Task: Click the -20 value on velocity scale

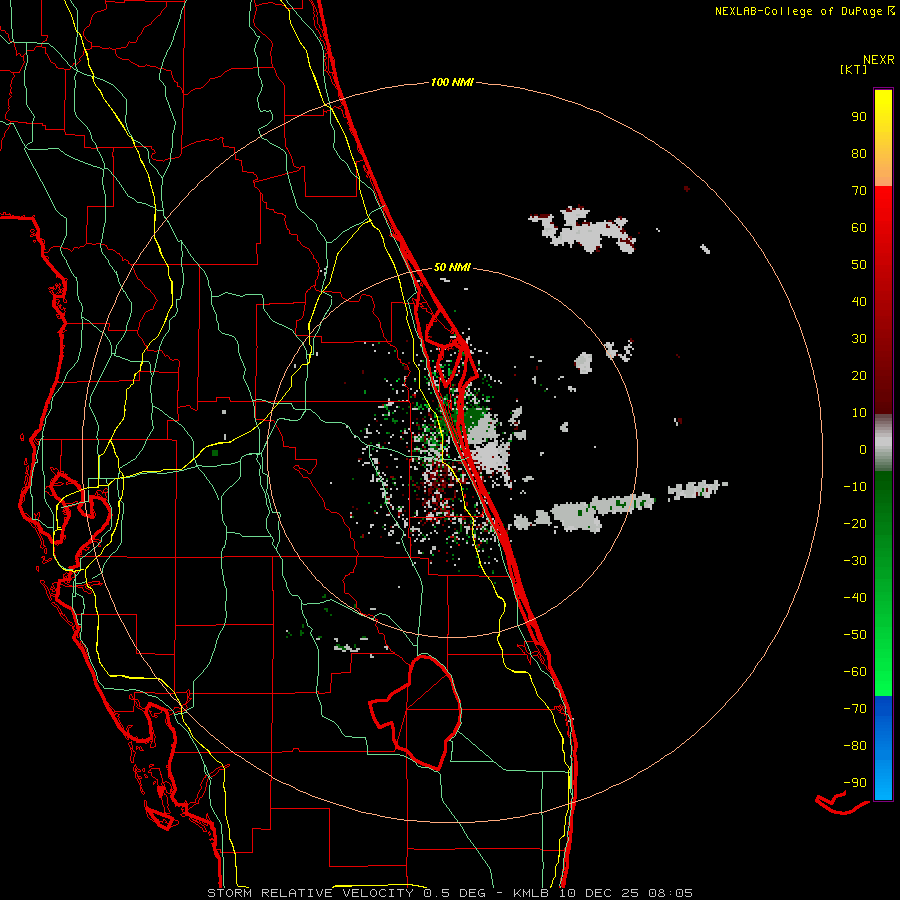Action: pos(855,523)
